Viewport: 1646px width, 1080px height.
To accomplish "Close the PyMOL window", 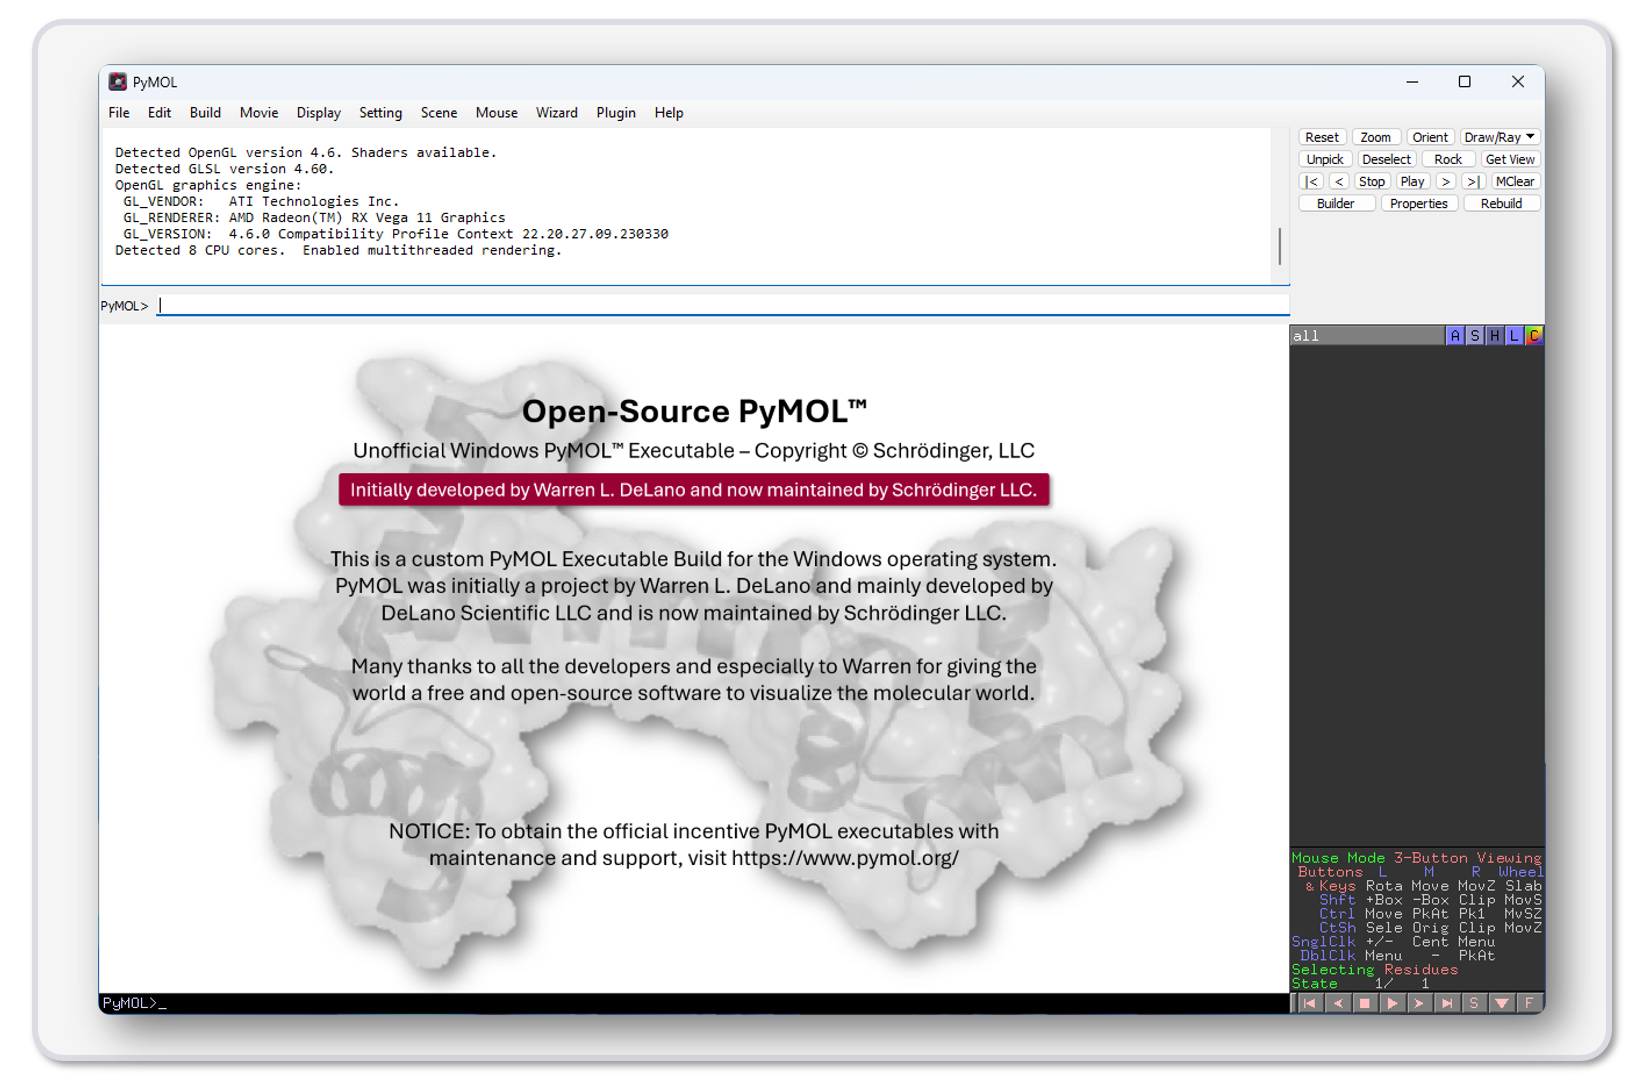I will (x=1518, y=82).
